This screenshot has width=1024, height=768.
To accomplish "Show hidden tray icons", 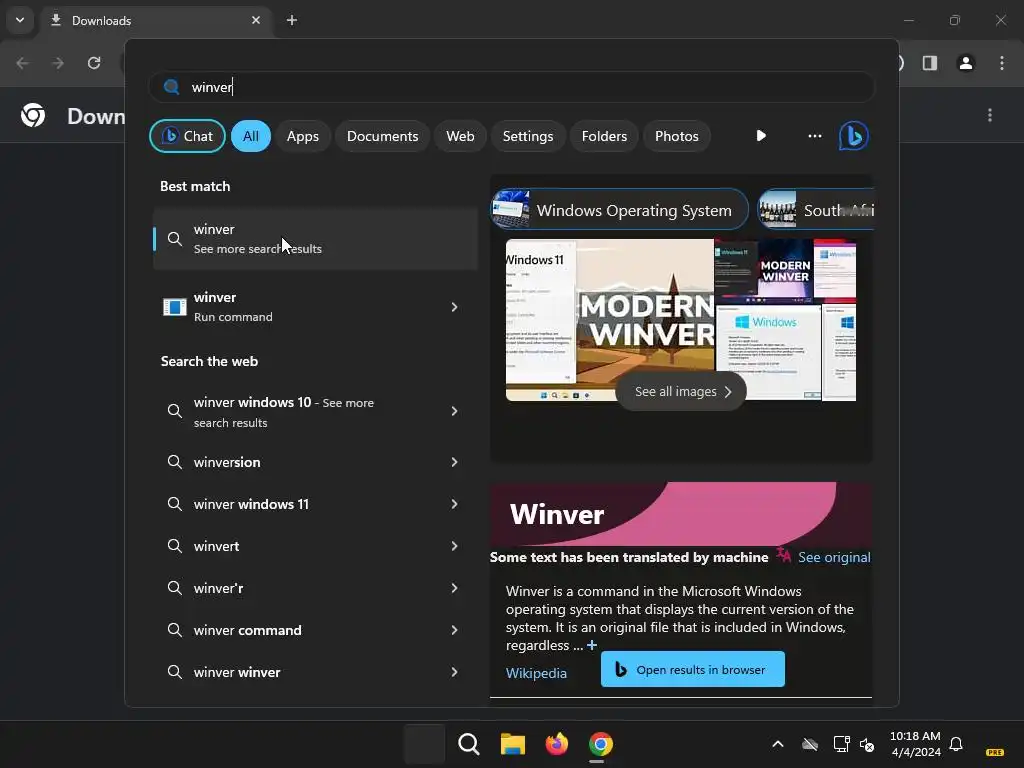I will (x=778, y=744).
